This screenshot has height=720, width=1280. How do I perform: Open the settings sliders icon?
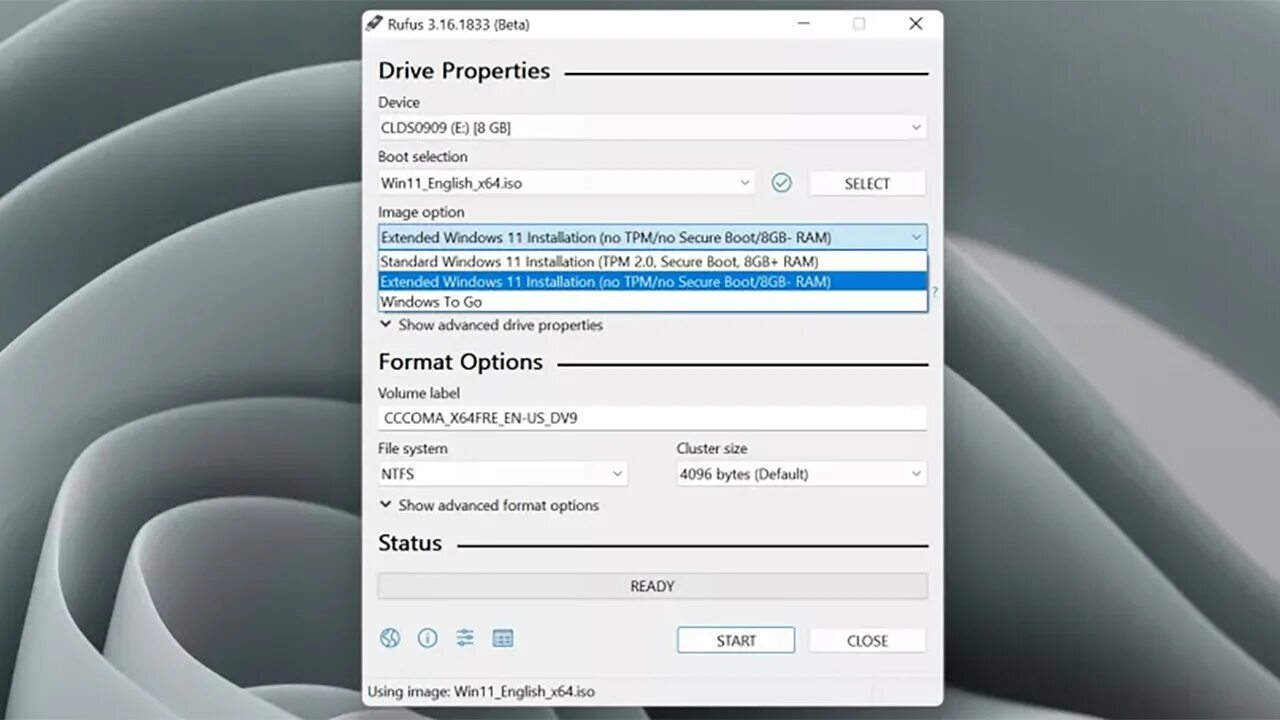465,638
